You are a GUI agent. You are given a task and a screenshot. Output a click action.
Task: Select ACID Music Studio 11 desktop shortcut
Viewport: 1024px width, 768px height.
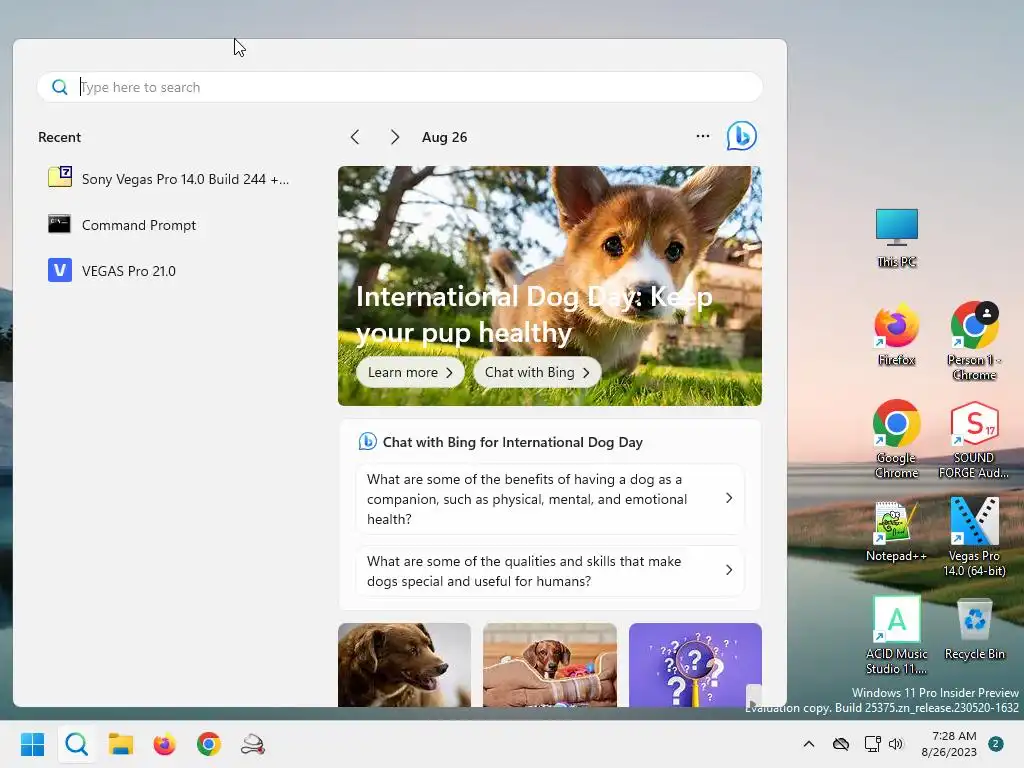coord(897,635)
